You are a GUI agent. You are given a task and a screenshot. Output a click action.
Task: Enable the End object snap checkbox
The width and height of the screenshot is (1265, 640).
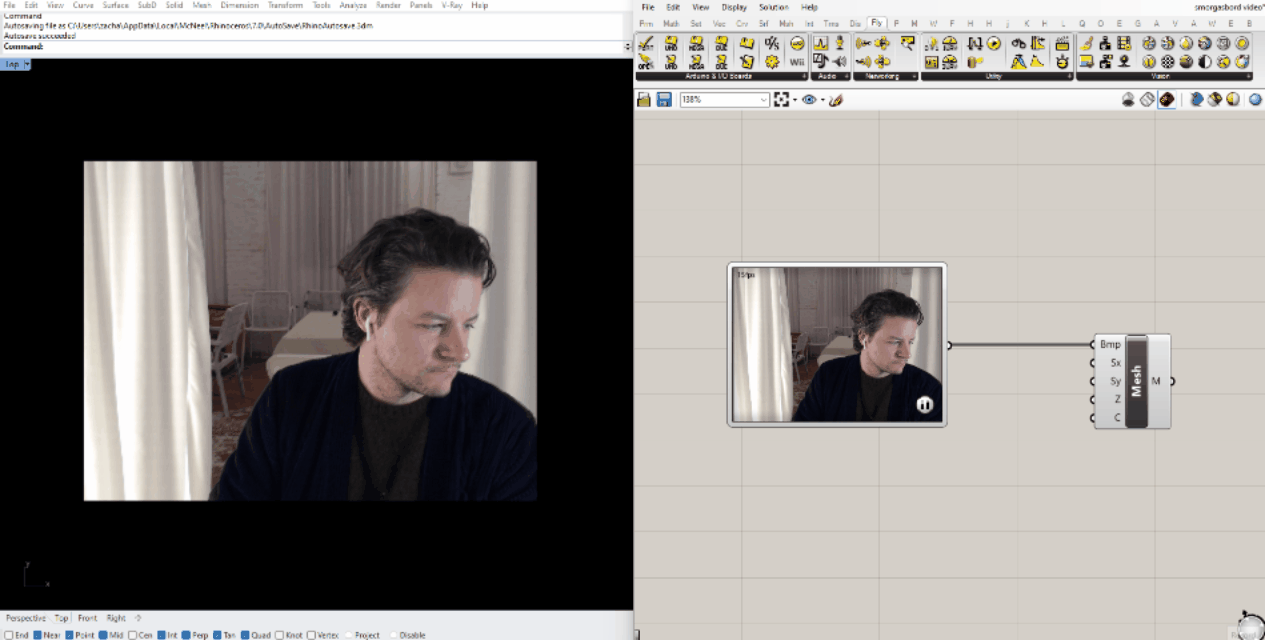point(9,635)
